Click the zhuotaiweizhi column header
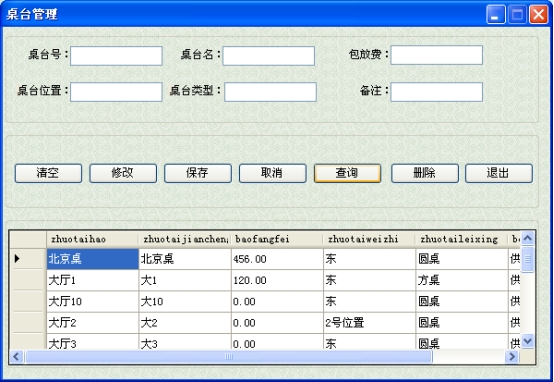554x382 pixels. [x=369, y=240]
